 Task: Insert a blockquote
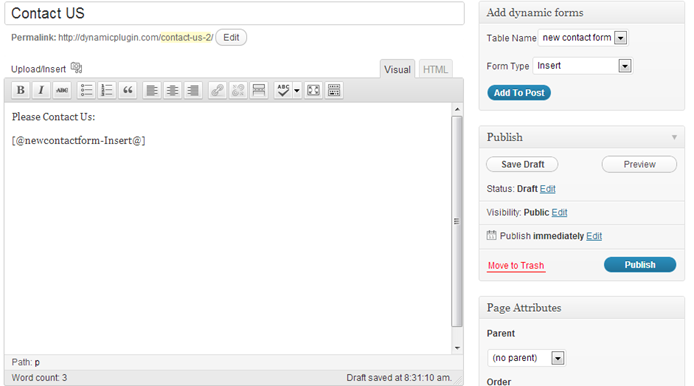[x=128, y=90]
